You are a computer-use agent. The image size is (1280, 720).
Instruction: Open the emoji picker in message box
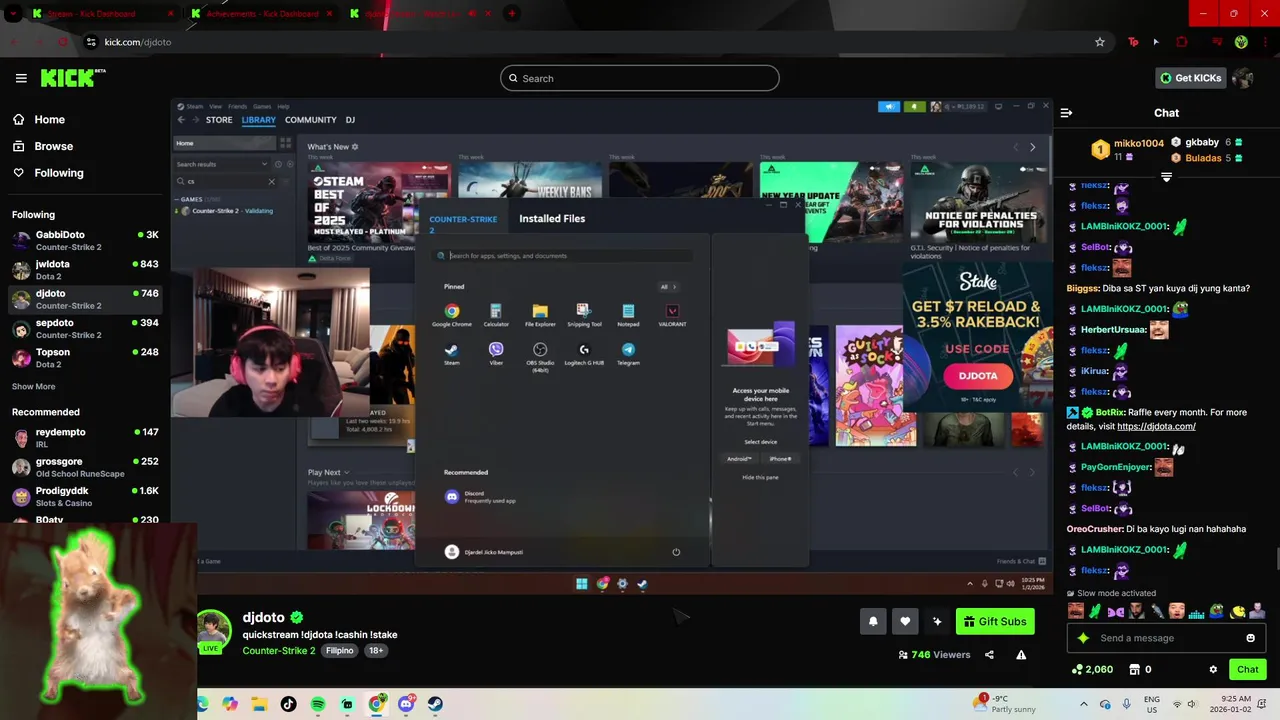click(1250, 638)
